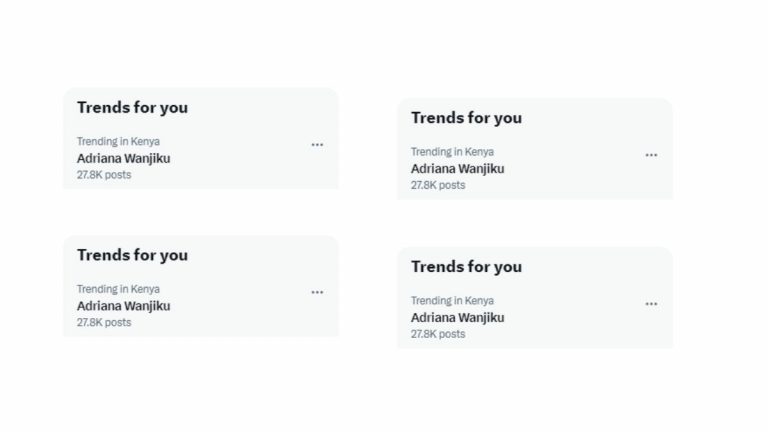This screenshot has height=432, width=768.
Task: Open more options in bottom-left trends card
Action: (317, 293)
